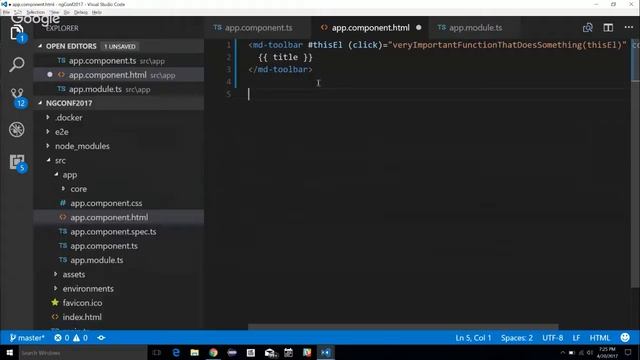Image resolution: width=640 pixels, height=360 pixels.
Task: Expand the environments folder
Action: pyautogui.click(x=56, y=289)
